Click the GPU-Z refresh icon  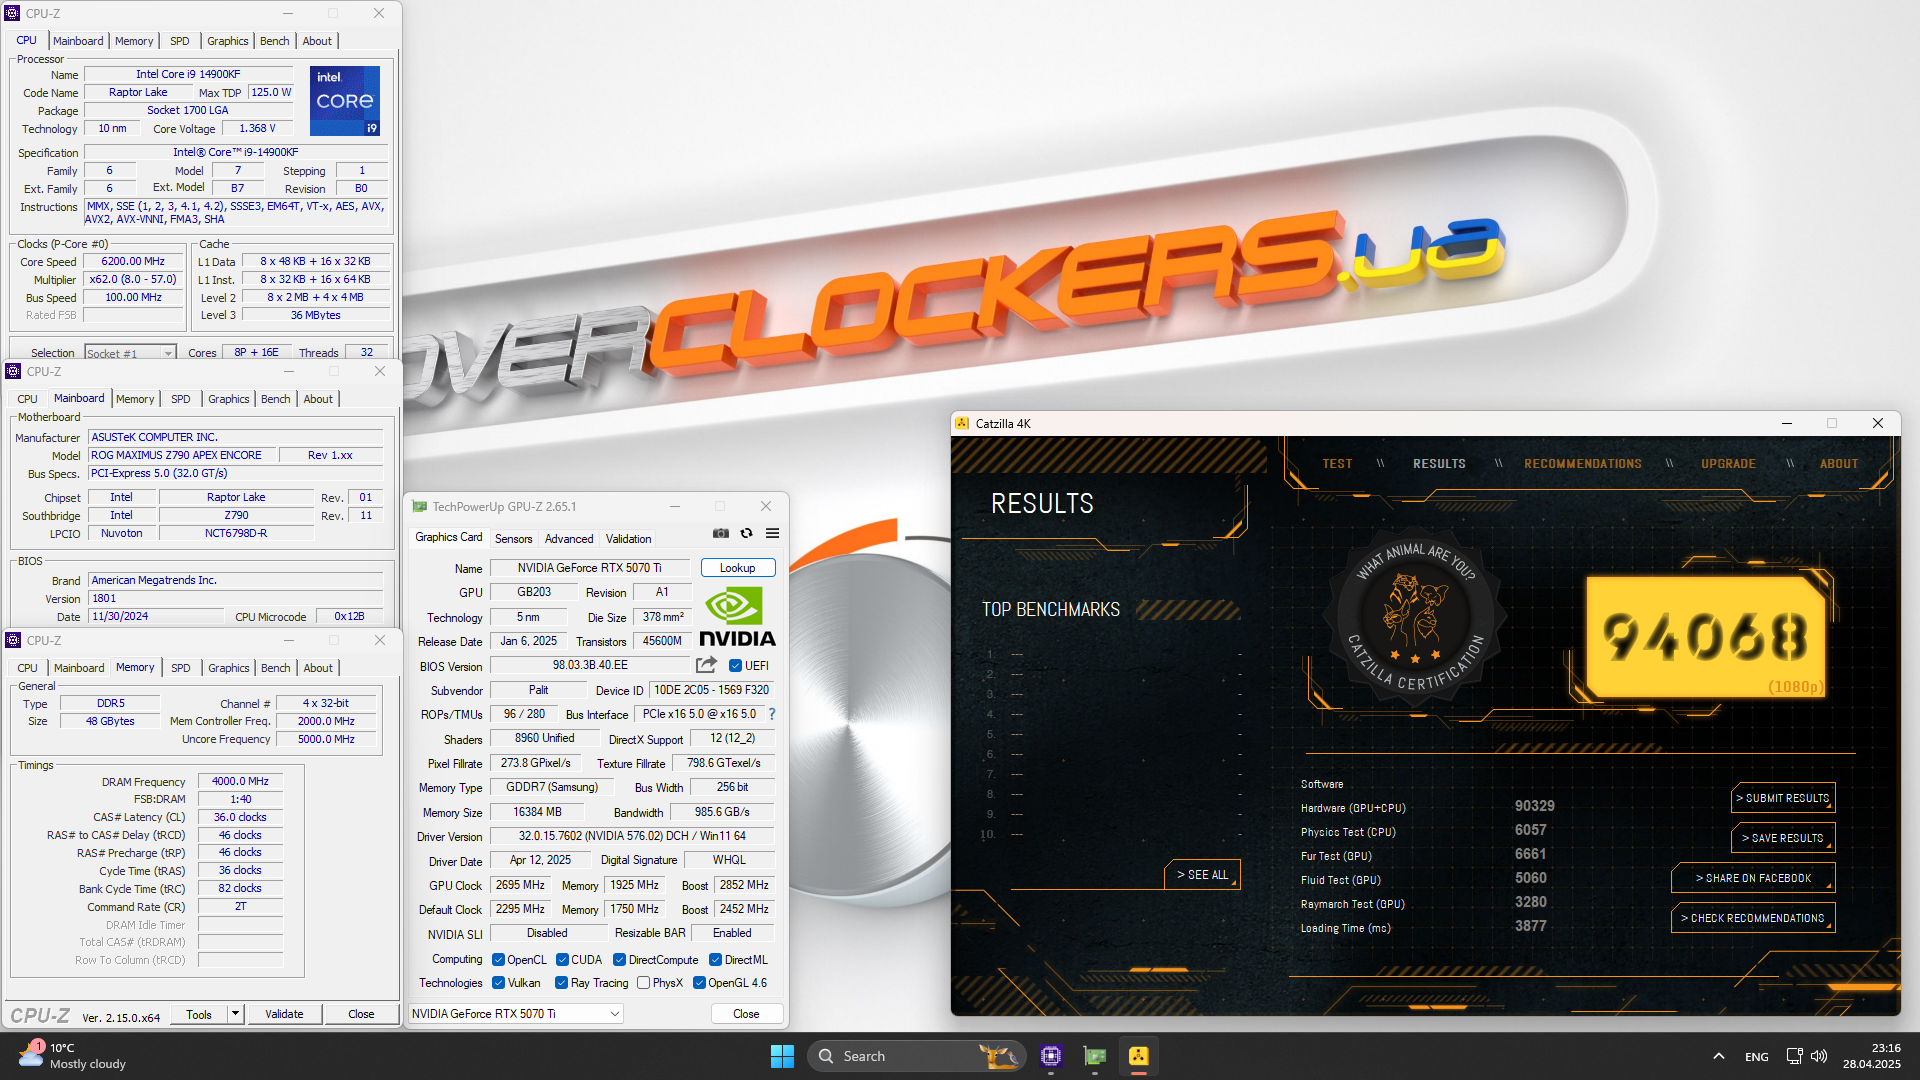pos(746,534)
